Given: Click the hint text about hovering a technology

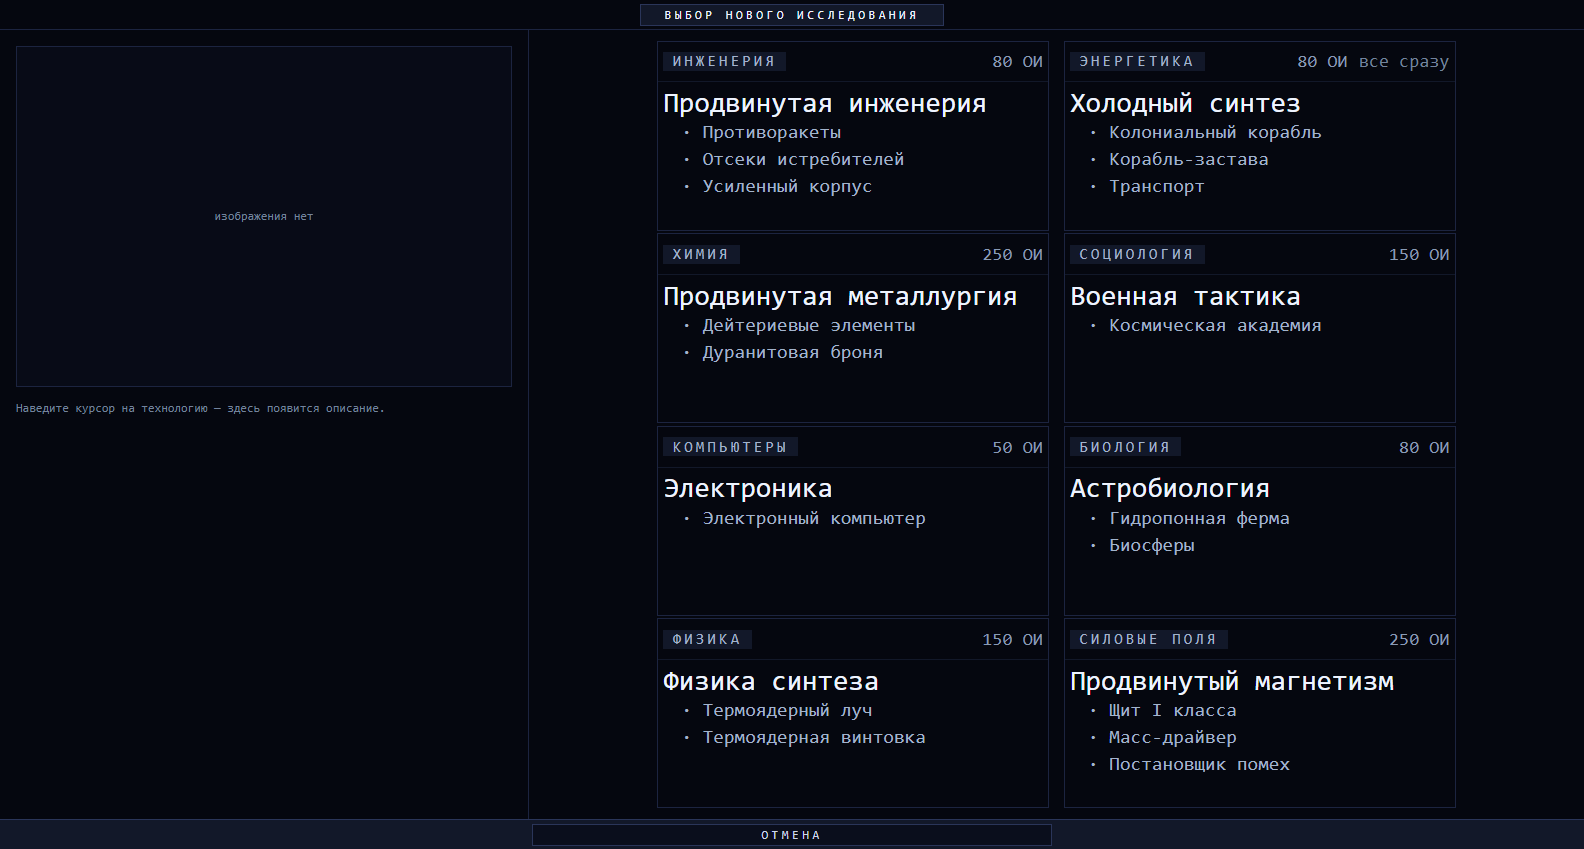Looking at the screenshot, I should 200,408.
